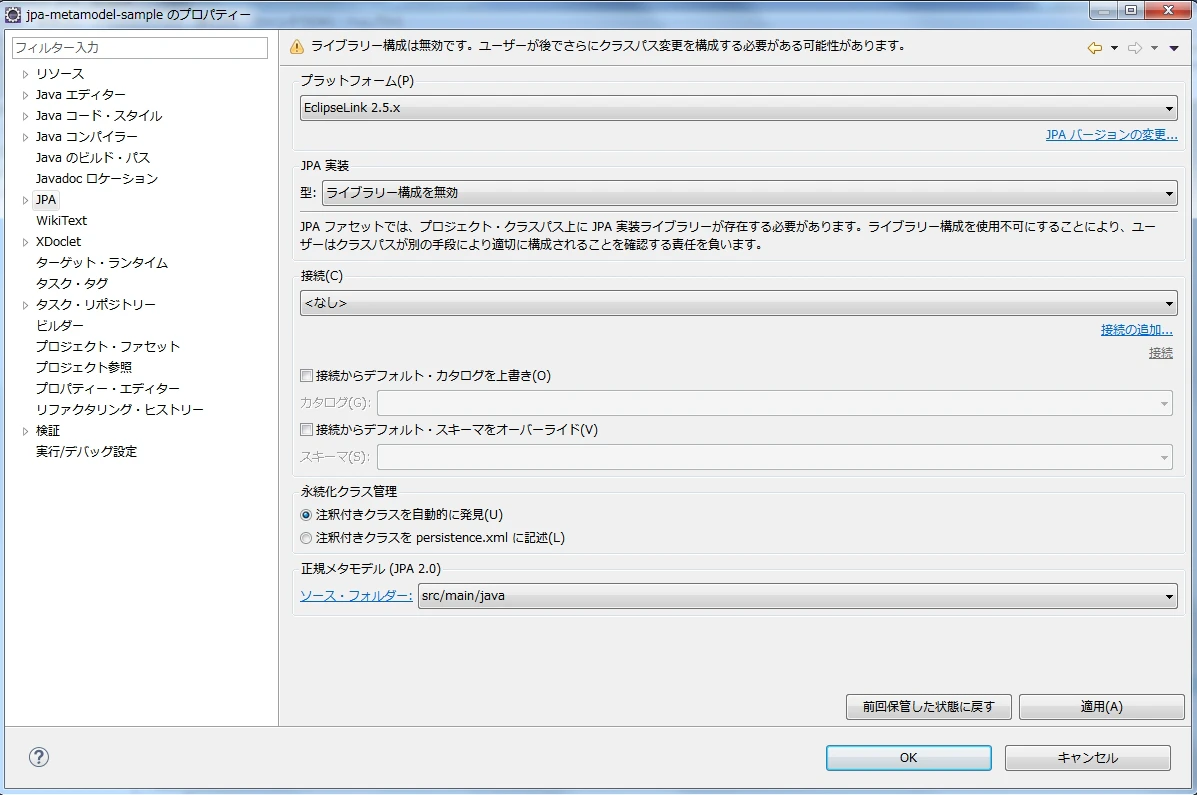Open the プラットフォーム EclipseLink 2.5.x dropdown

738,108
